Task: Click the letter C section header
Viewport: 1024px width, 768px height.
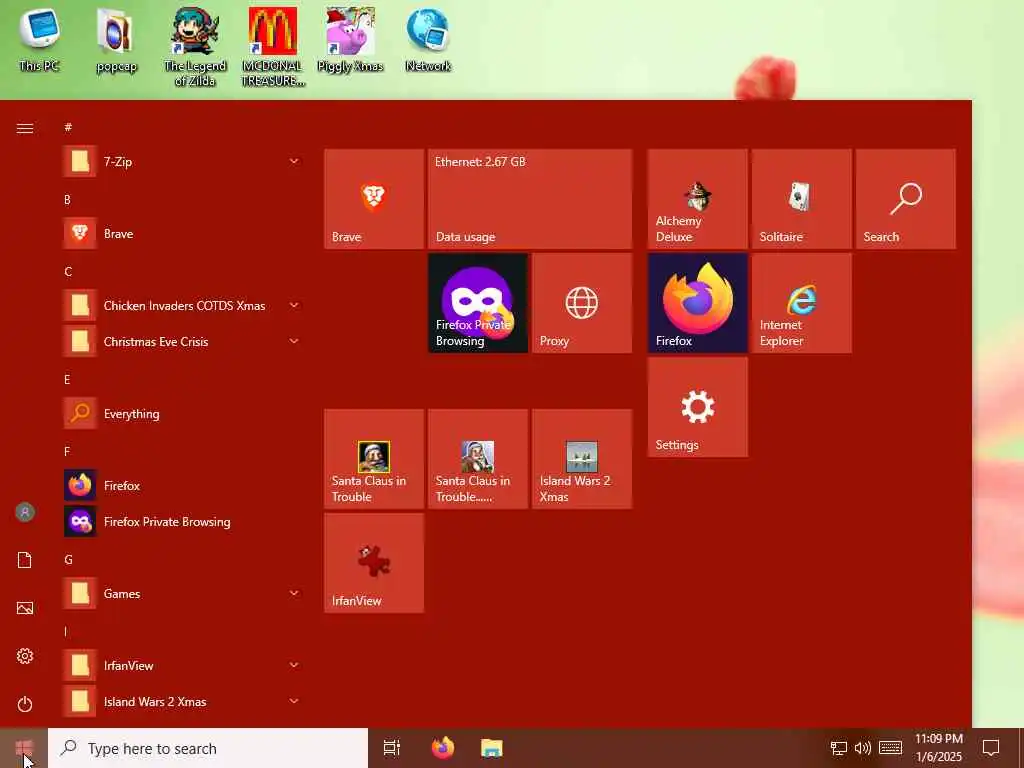Action: [68, 271]
